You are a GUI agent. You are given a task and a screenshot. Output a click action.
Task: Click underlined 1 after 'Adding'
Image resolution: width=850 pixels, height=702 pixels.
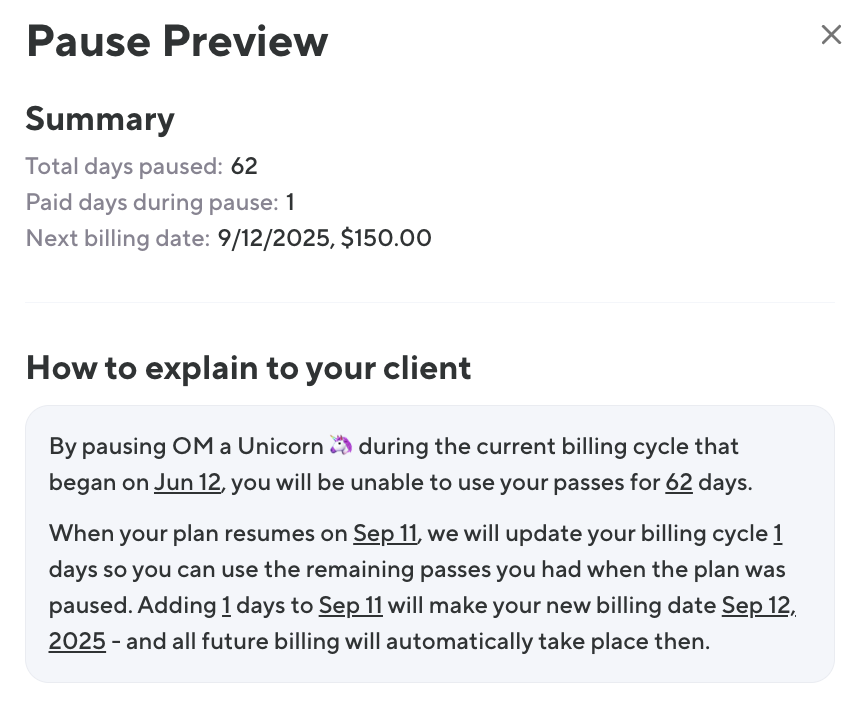tap(226, 605)
